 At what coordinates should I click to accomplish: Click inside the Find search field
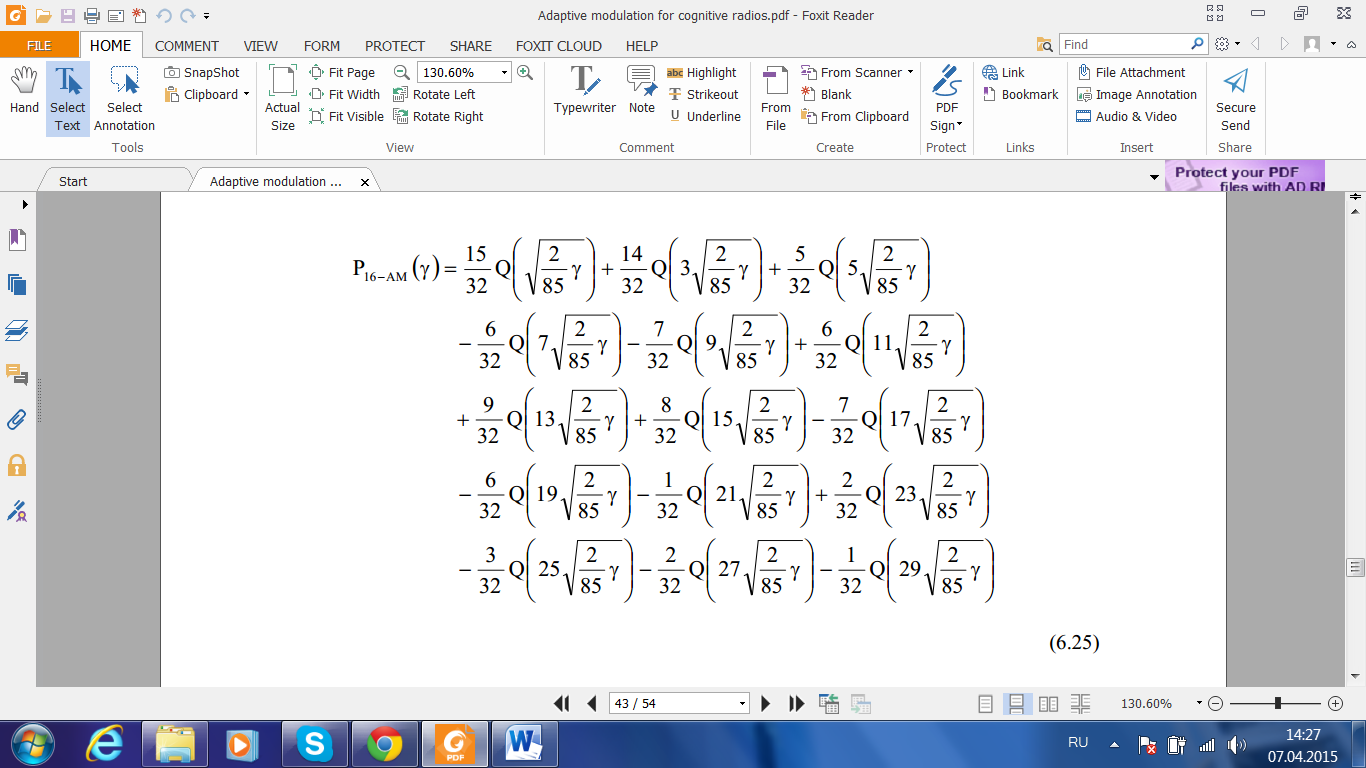click(1124, 44)
